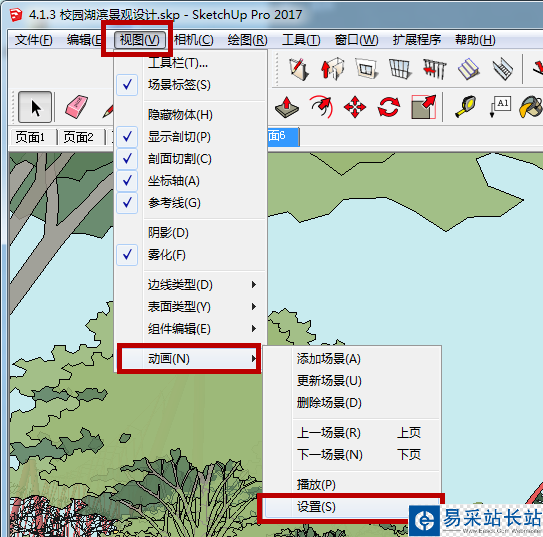Open the 工具(T) menu
Viewport: 543px width, 537px height.
pyautogui.click(x=301, y=40)
